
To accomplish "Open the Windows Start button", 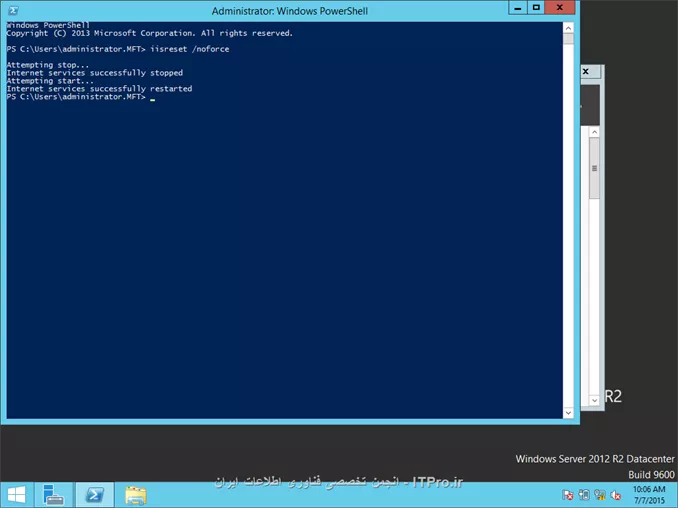I will pyautogui.click(x=16, y=495).
